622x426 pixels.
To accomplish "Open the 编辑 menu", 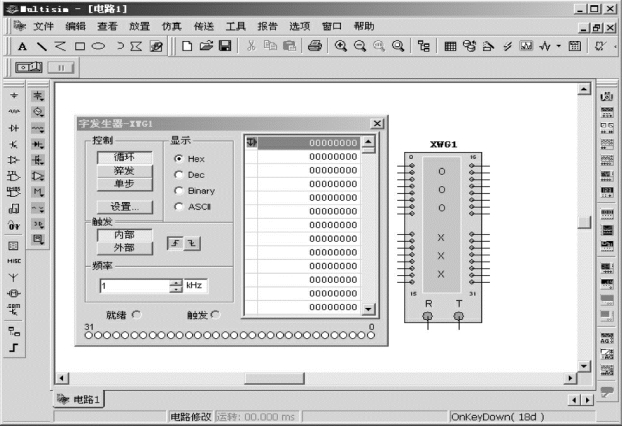I will (75, 26).
